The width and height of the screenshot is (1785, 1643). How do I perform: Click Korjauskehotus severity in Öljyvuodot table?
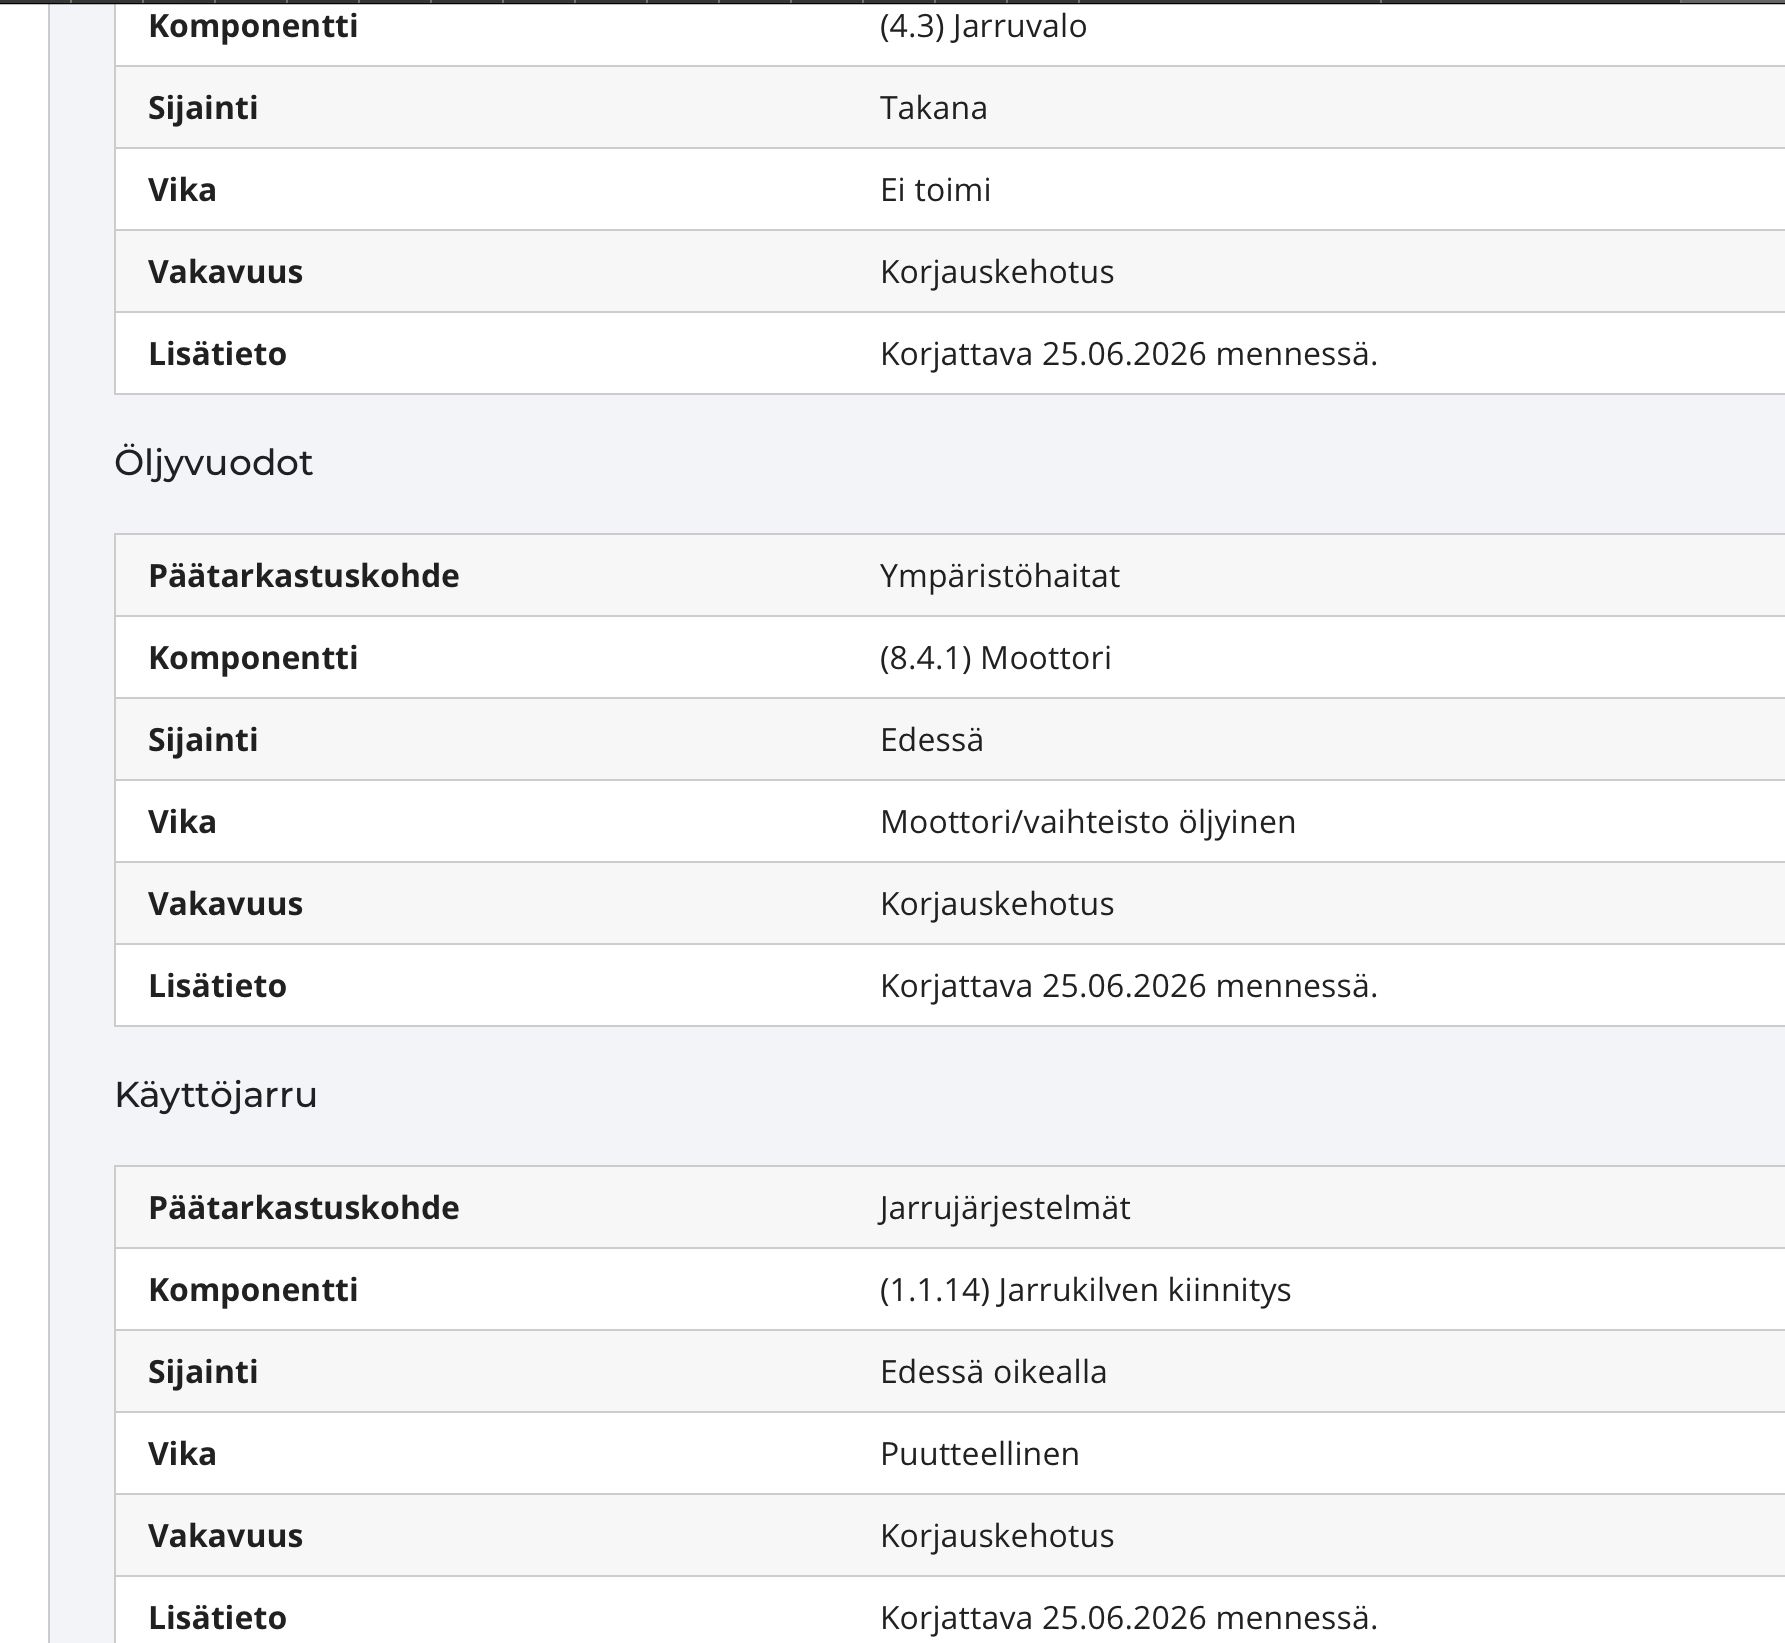996,904
